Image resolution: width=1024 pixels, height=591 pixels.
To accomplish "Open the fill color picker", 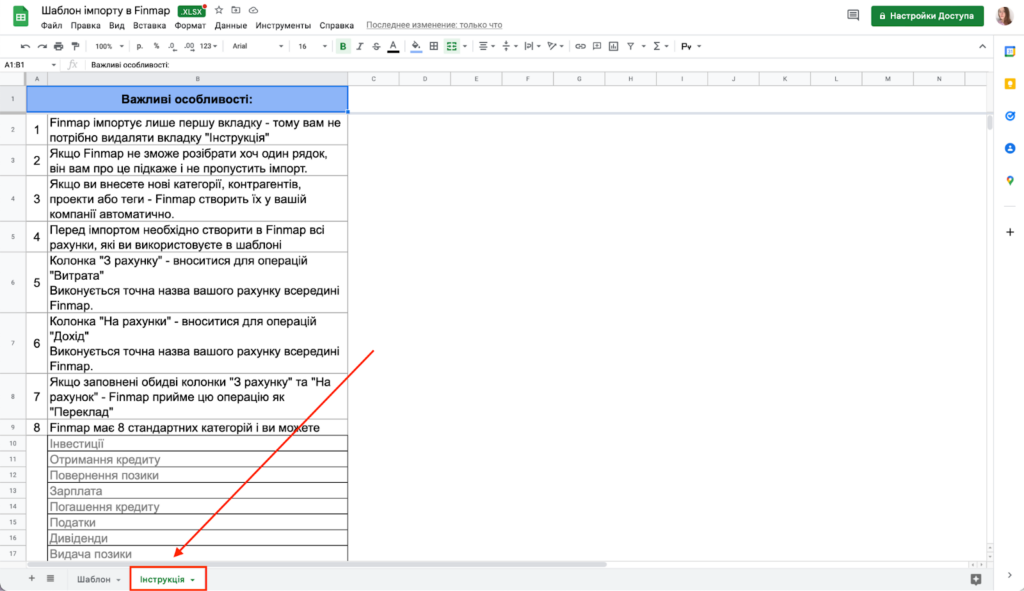I will [x=416, y=46].
